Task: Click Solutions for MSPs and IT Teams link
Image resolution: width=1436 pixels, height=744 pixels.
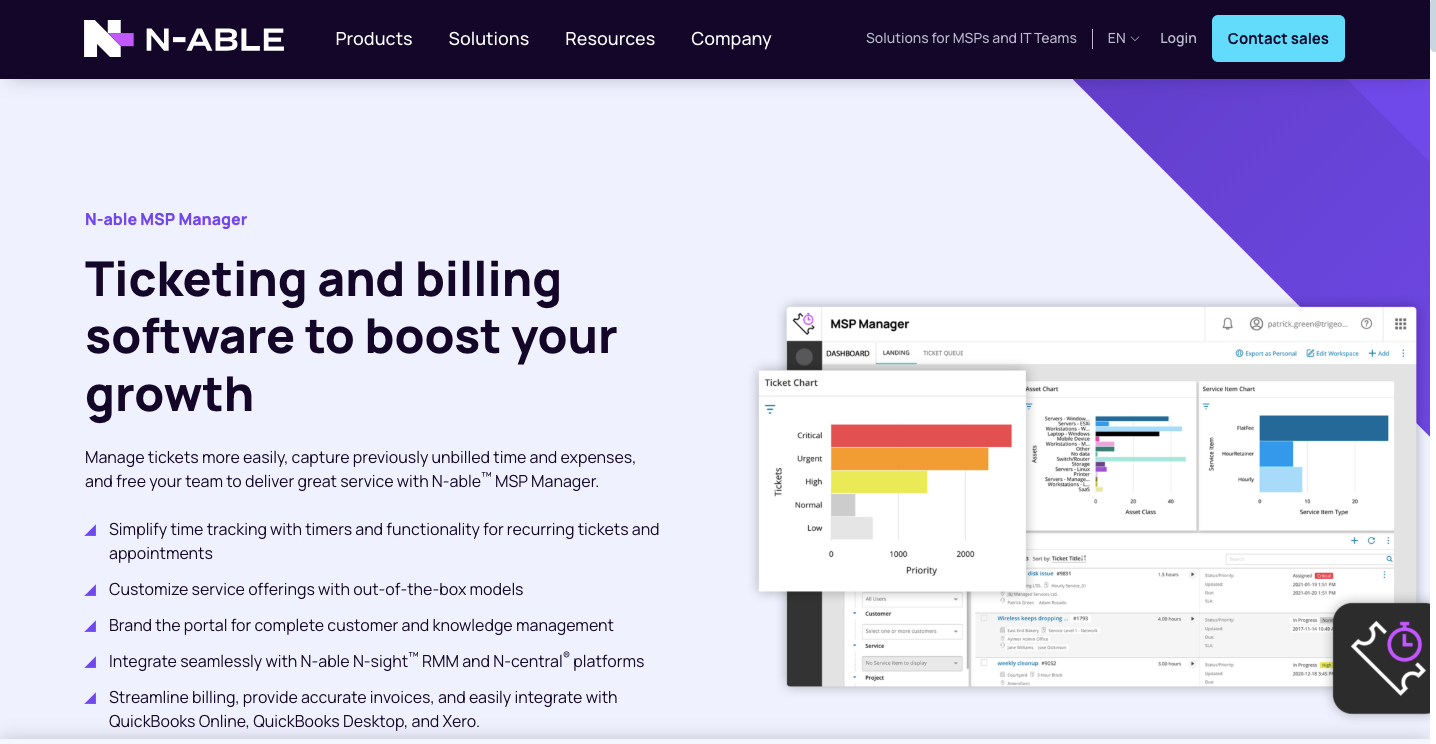Action: click(971, 38)
